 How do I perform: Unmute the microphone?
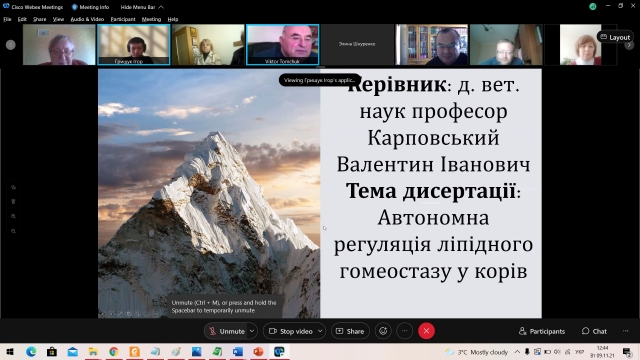pos(227,331)
